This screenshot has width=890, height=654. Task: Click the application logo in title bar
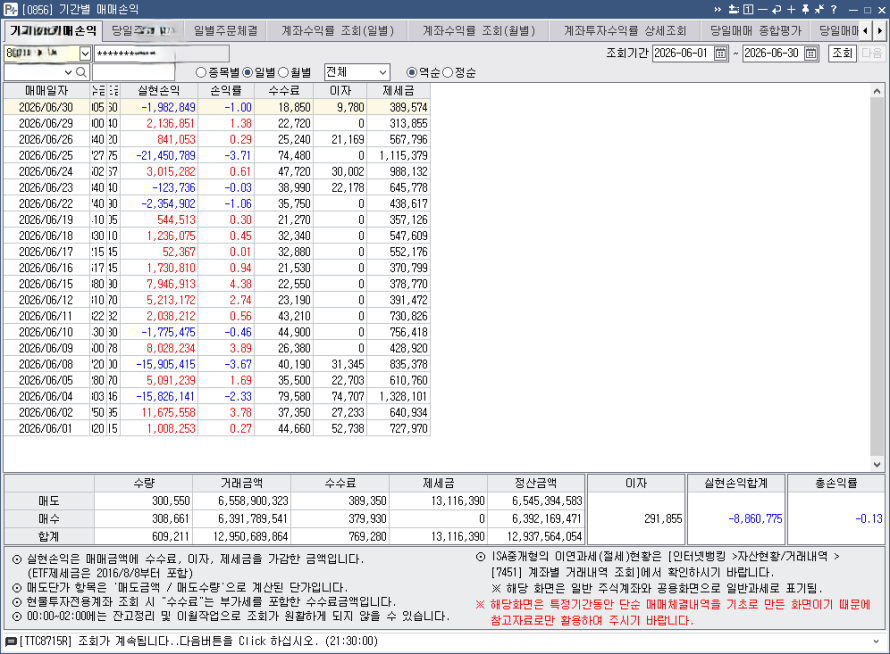point(10,9)
